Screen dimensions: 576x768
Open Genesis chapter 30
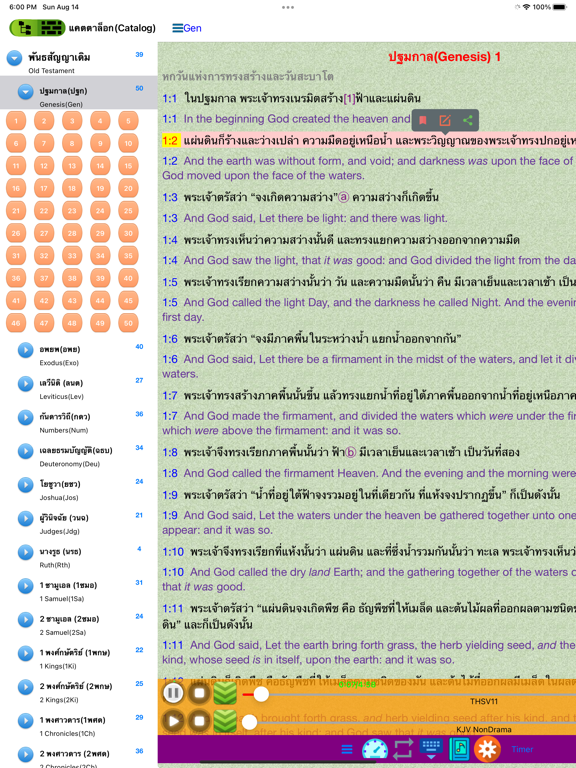pos(128,233)
